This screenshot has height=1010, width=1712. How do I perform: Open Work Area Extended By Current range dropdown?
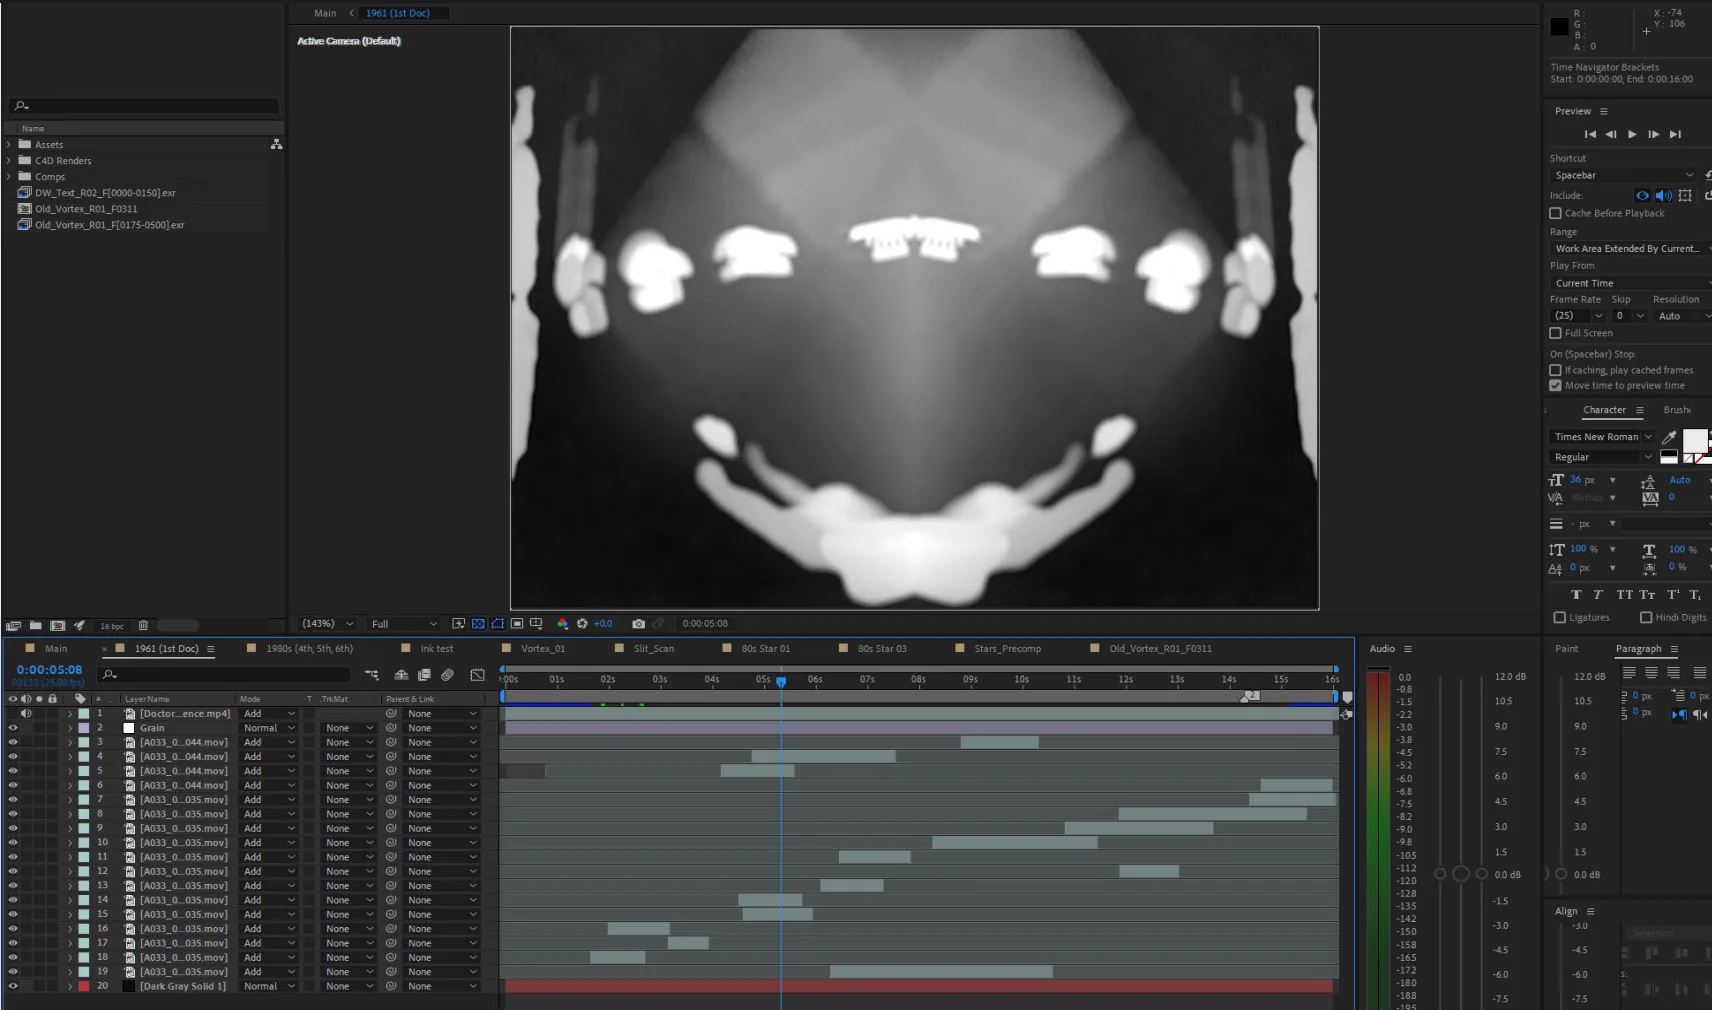click(1630, 248)
